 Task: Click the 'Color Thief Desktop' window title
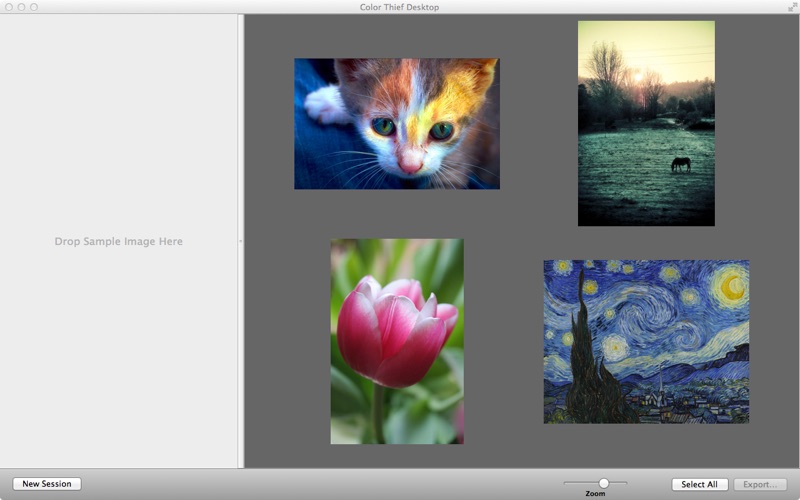click(399, 7)
